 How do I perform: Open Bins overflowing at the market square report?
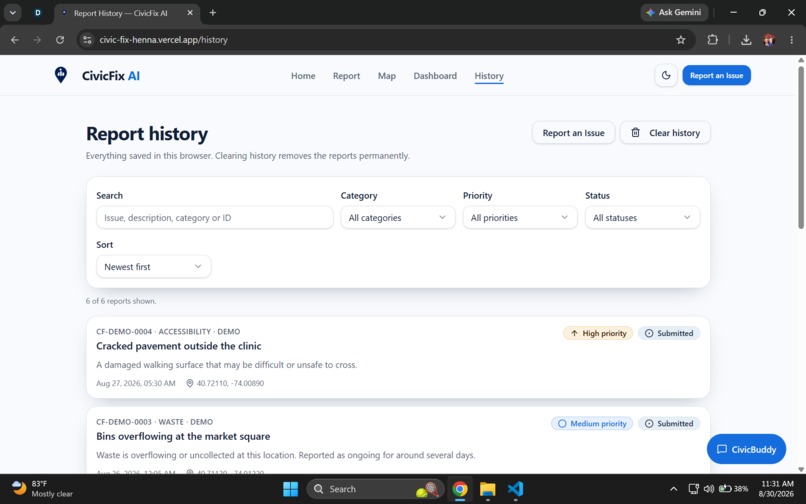(x=183, y=437)
